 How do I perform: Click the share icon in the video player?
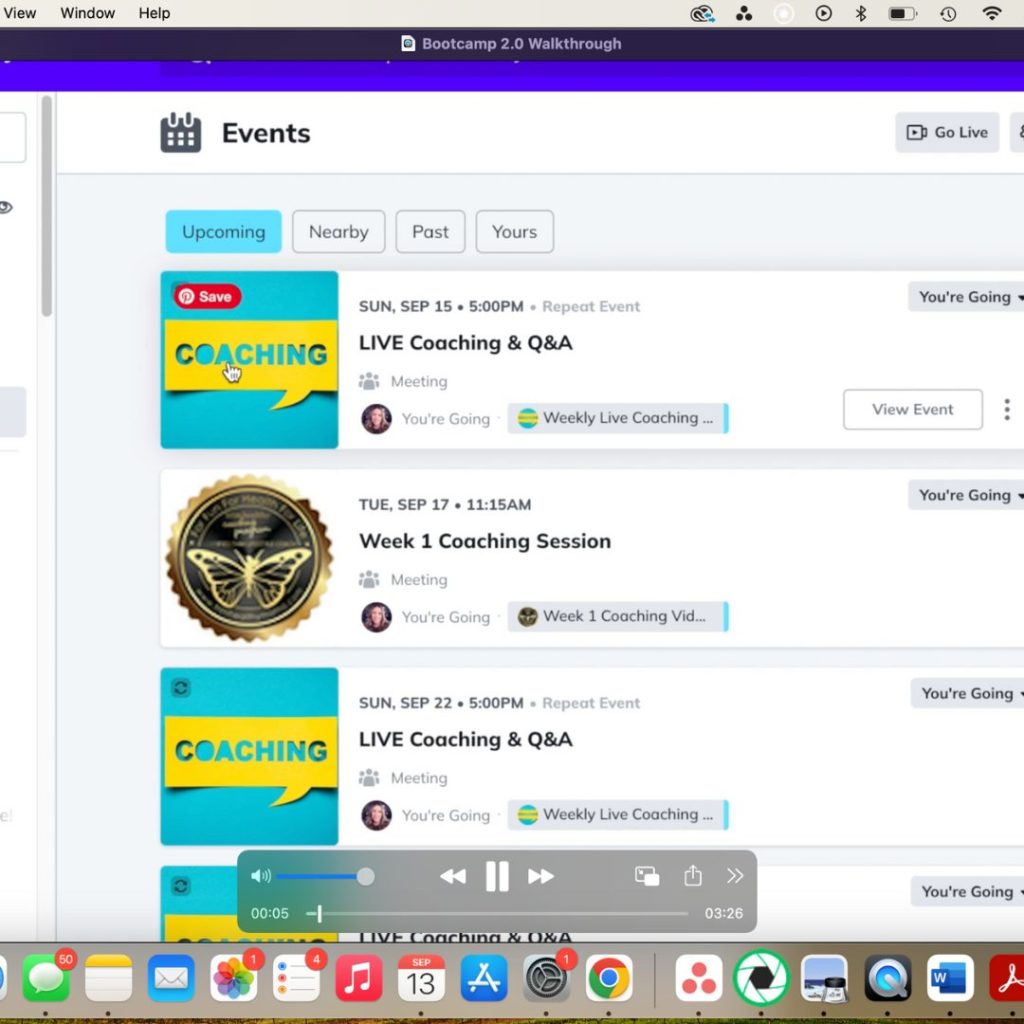693,876
